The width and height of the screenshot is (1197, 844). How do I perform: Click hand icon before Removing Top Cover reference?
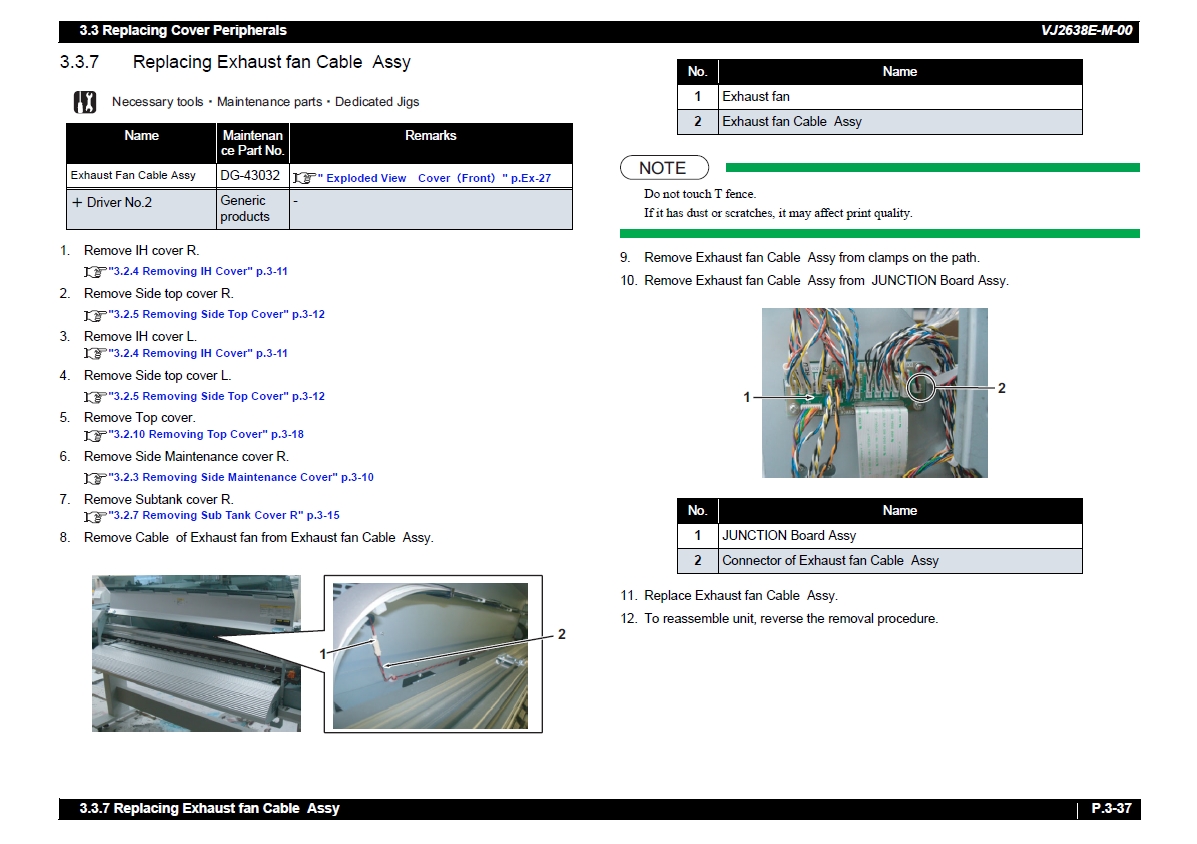tap(95, 435)
